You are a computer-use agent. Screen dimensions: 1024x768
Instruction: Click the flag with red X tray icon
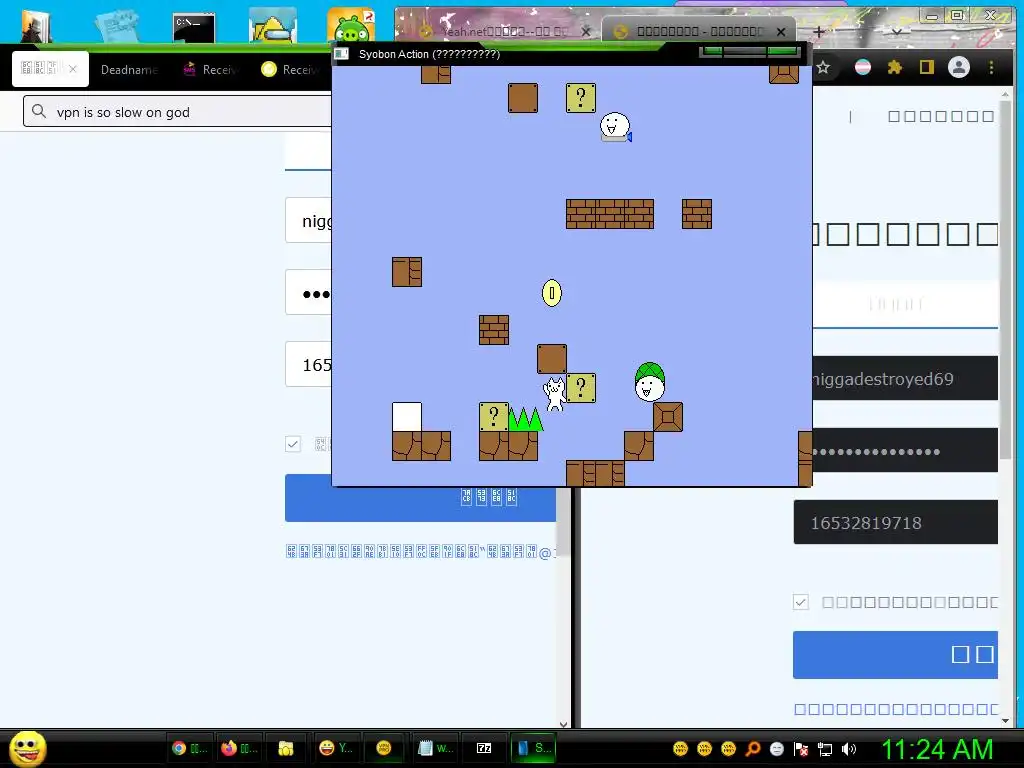[x=801, y=749]
